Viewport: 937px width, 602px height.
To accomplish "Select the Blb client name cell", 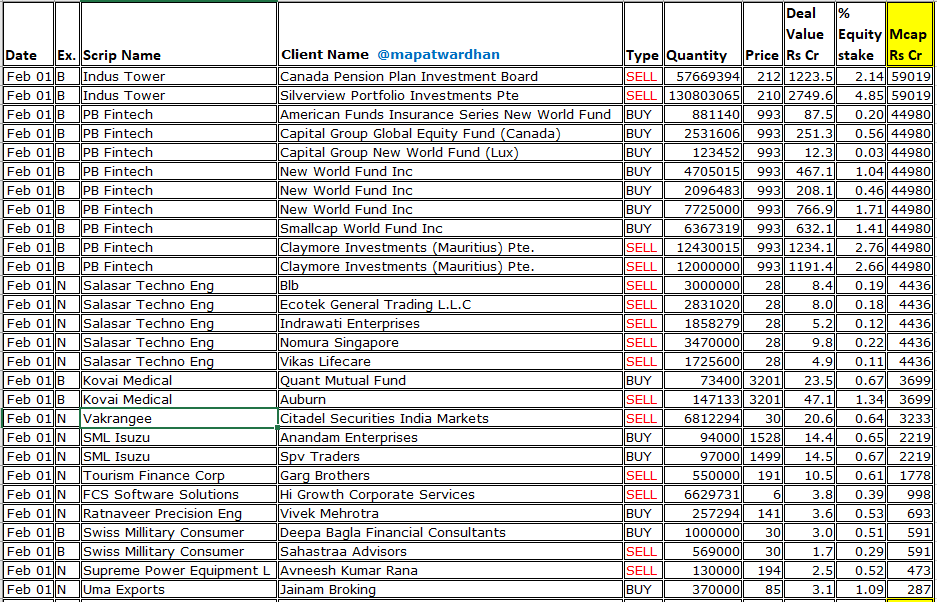I will tap(451, 286).
